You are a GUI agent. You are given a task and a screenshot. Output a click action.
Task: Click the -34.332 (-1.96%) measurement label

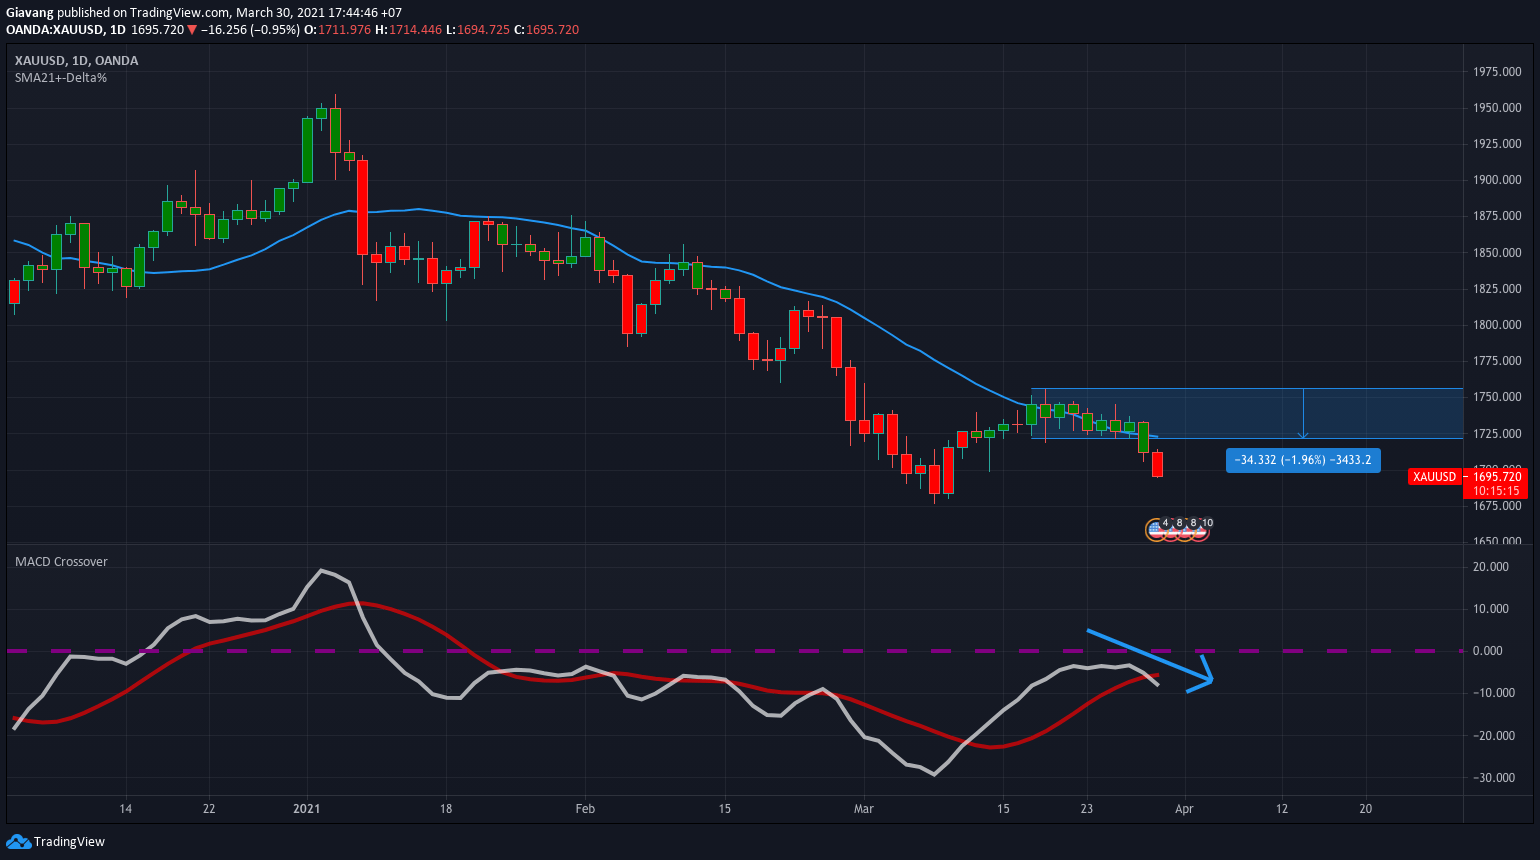pyautogui.click(x=1304, y=460)
